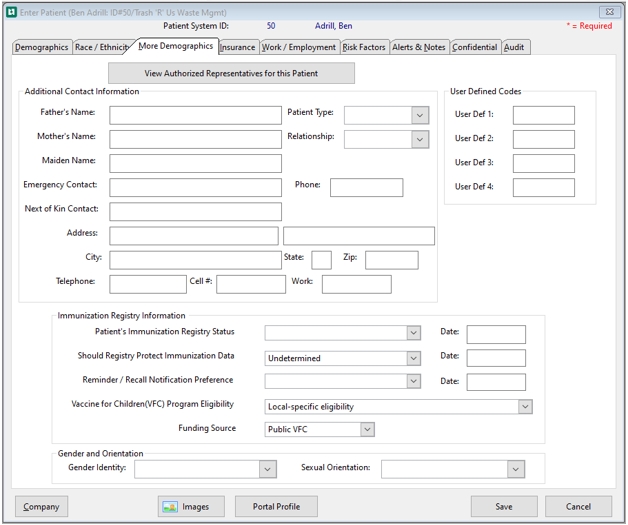This screenshot has width=628, height=525.
Task: Open the Alerts & Notes tab
Action: [x=419, y=47]
